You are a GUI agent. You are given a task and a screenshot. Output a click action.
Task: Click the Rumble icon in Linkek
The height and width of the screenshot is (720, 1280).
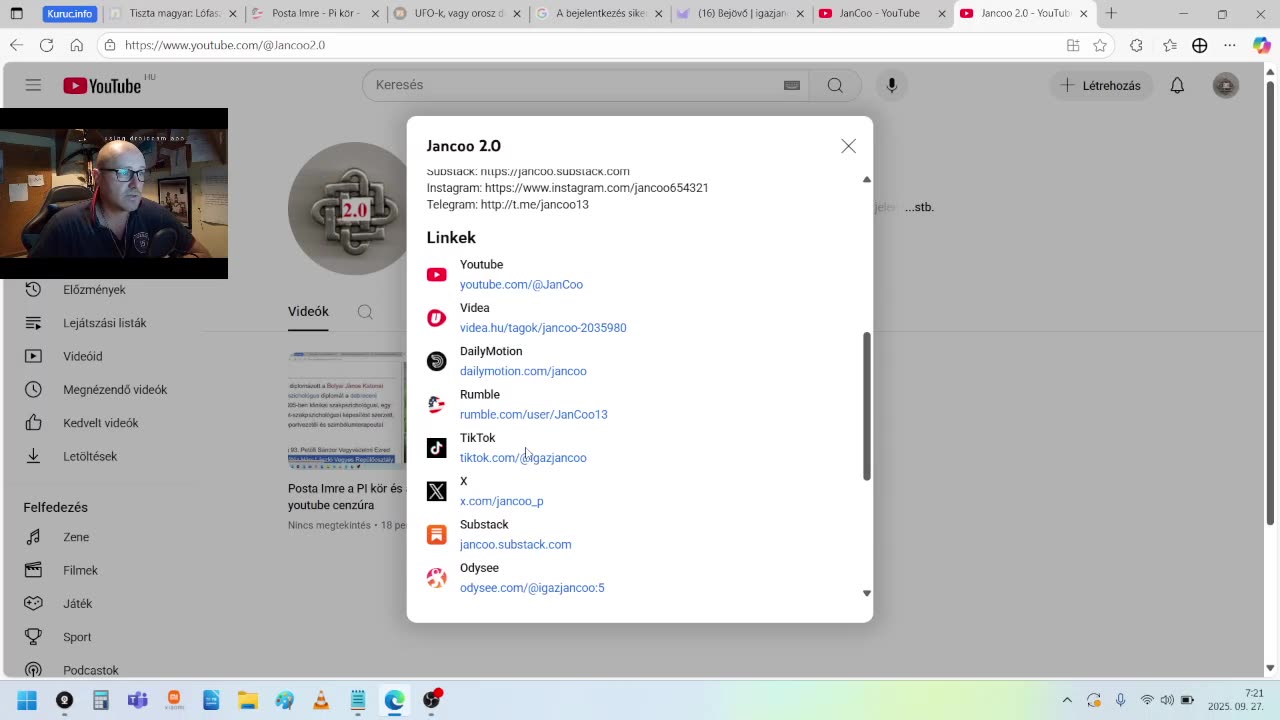436,404
